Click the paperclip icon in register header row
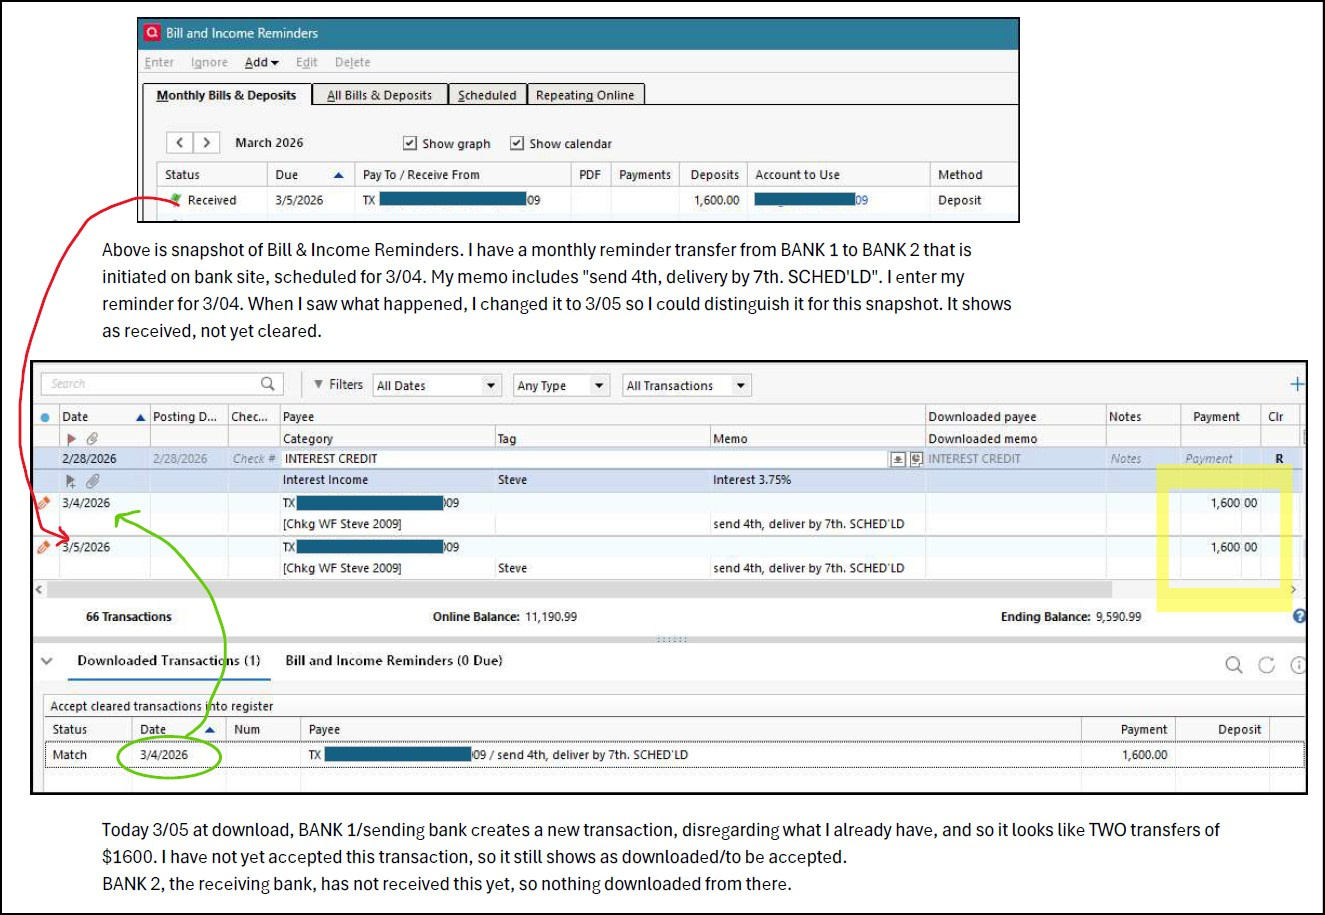 (91, 438)
